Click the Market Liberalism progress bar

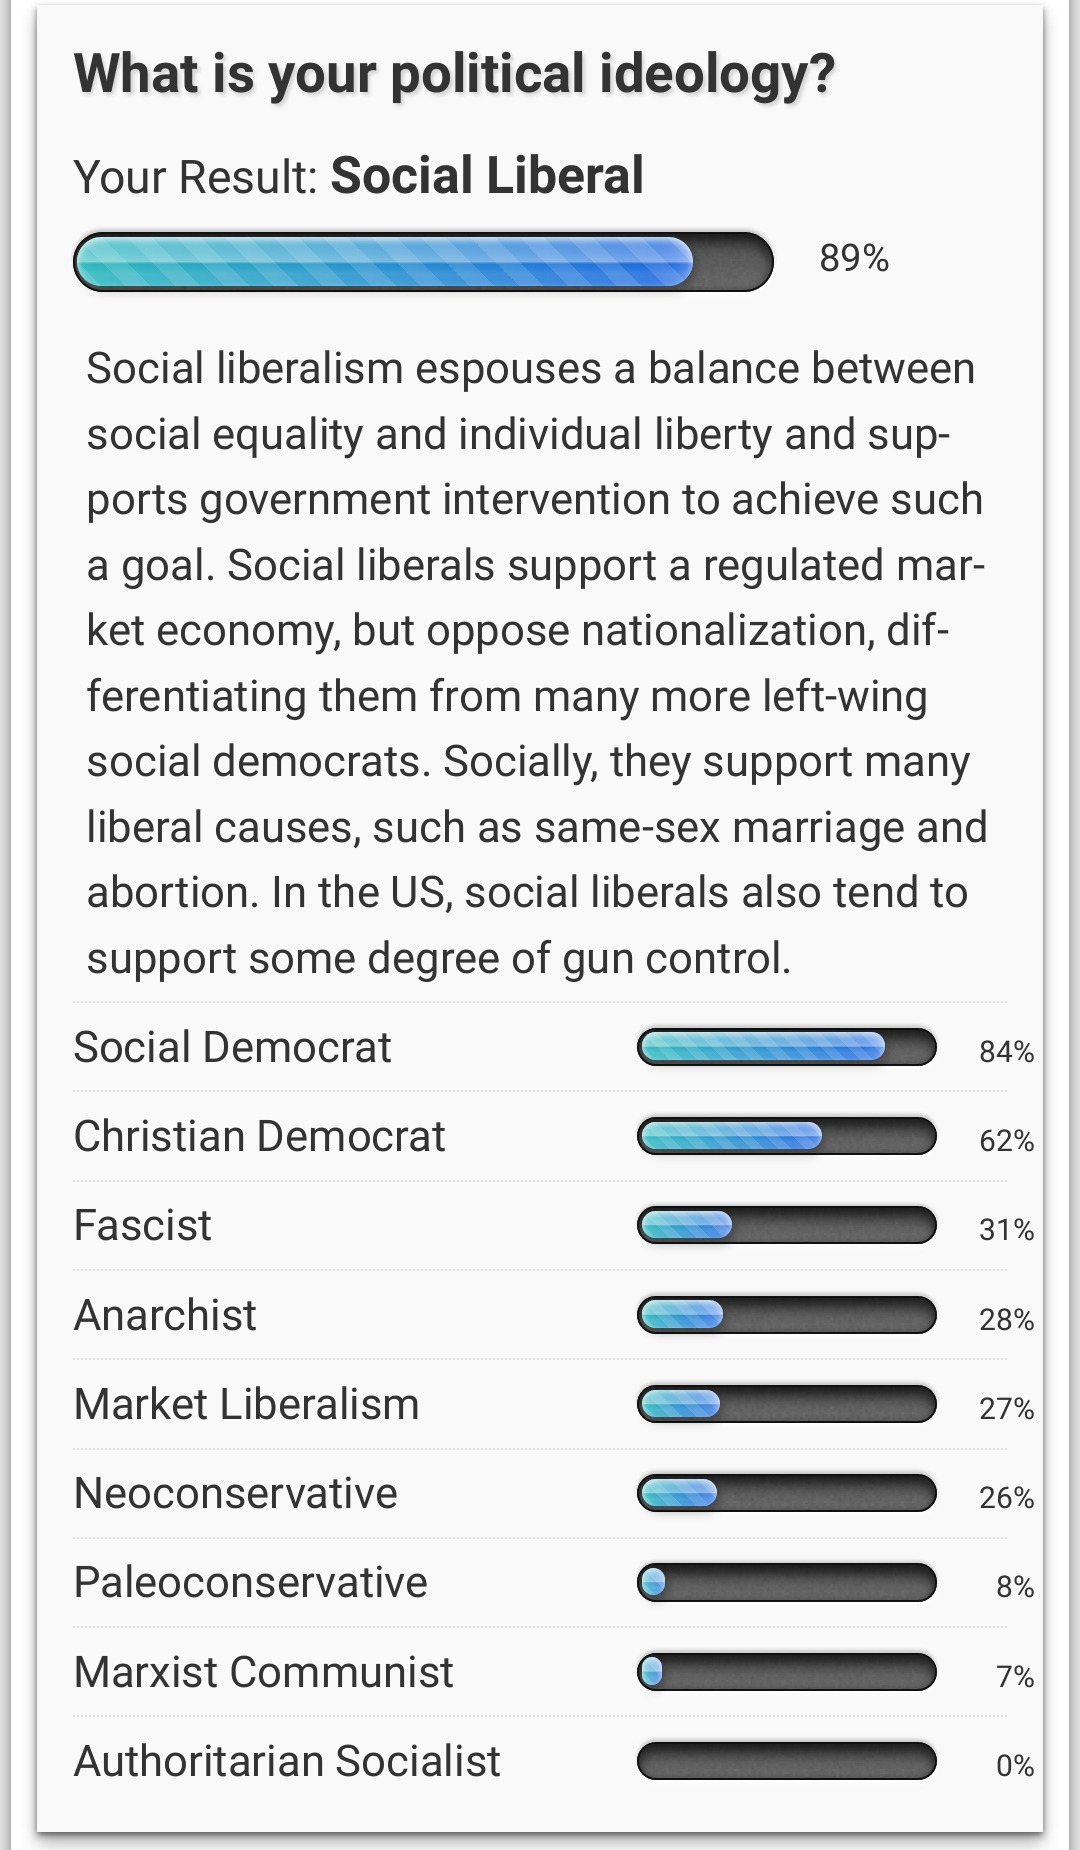786,1404
